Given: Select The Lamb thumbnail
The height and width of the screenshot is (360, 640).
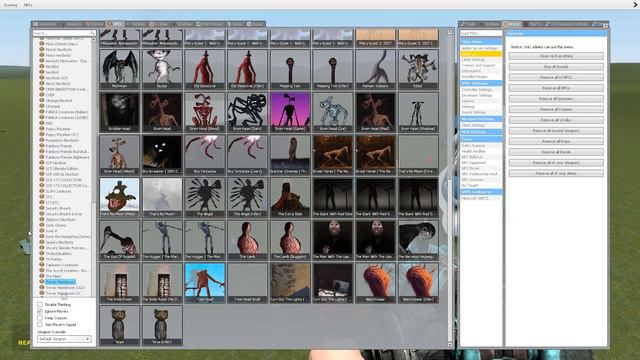Looking at the screenshot, I should (x=247, y=240).
